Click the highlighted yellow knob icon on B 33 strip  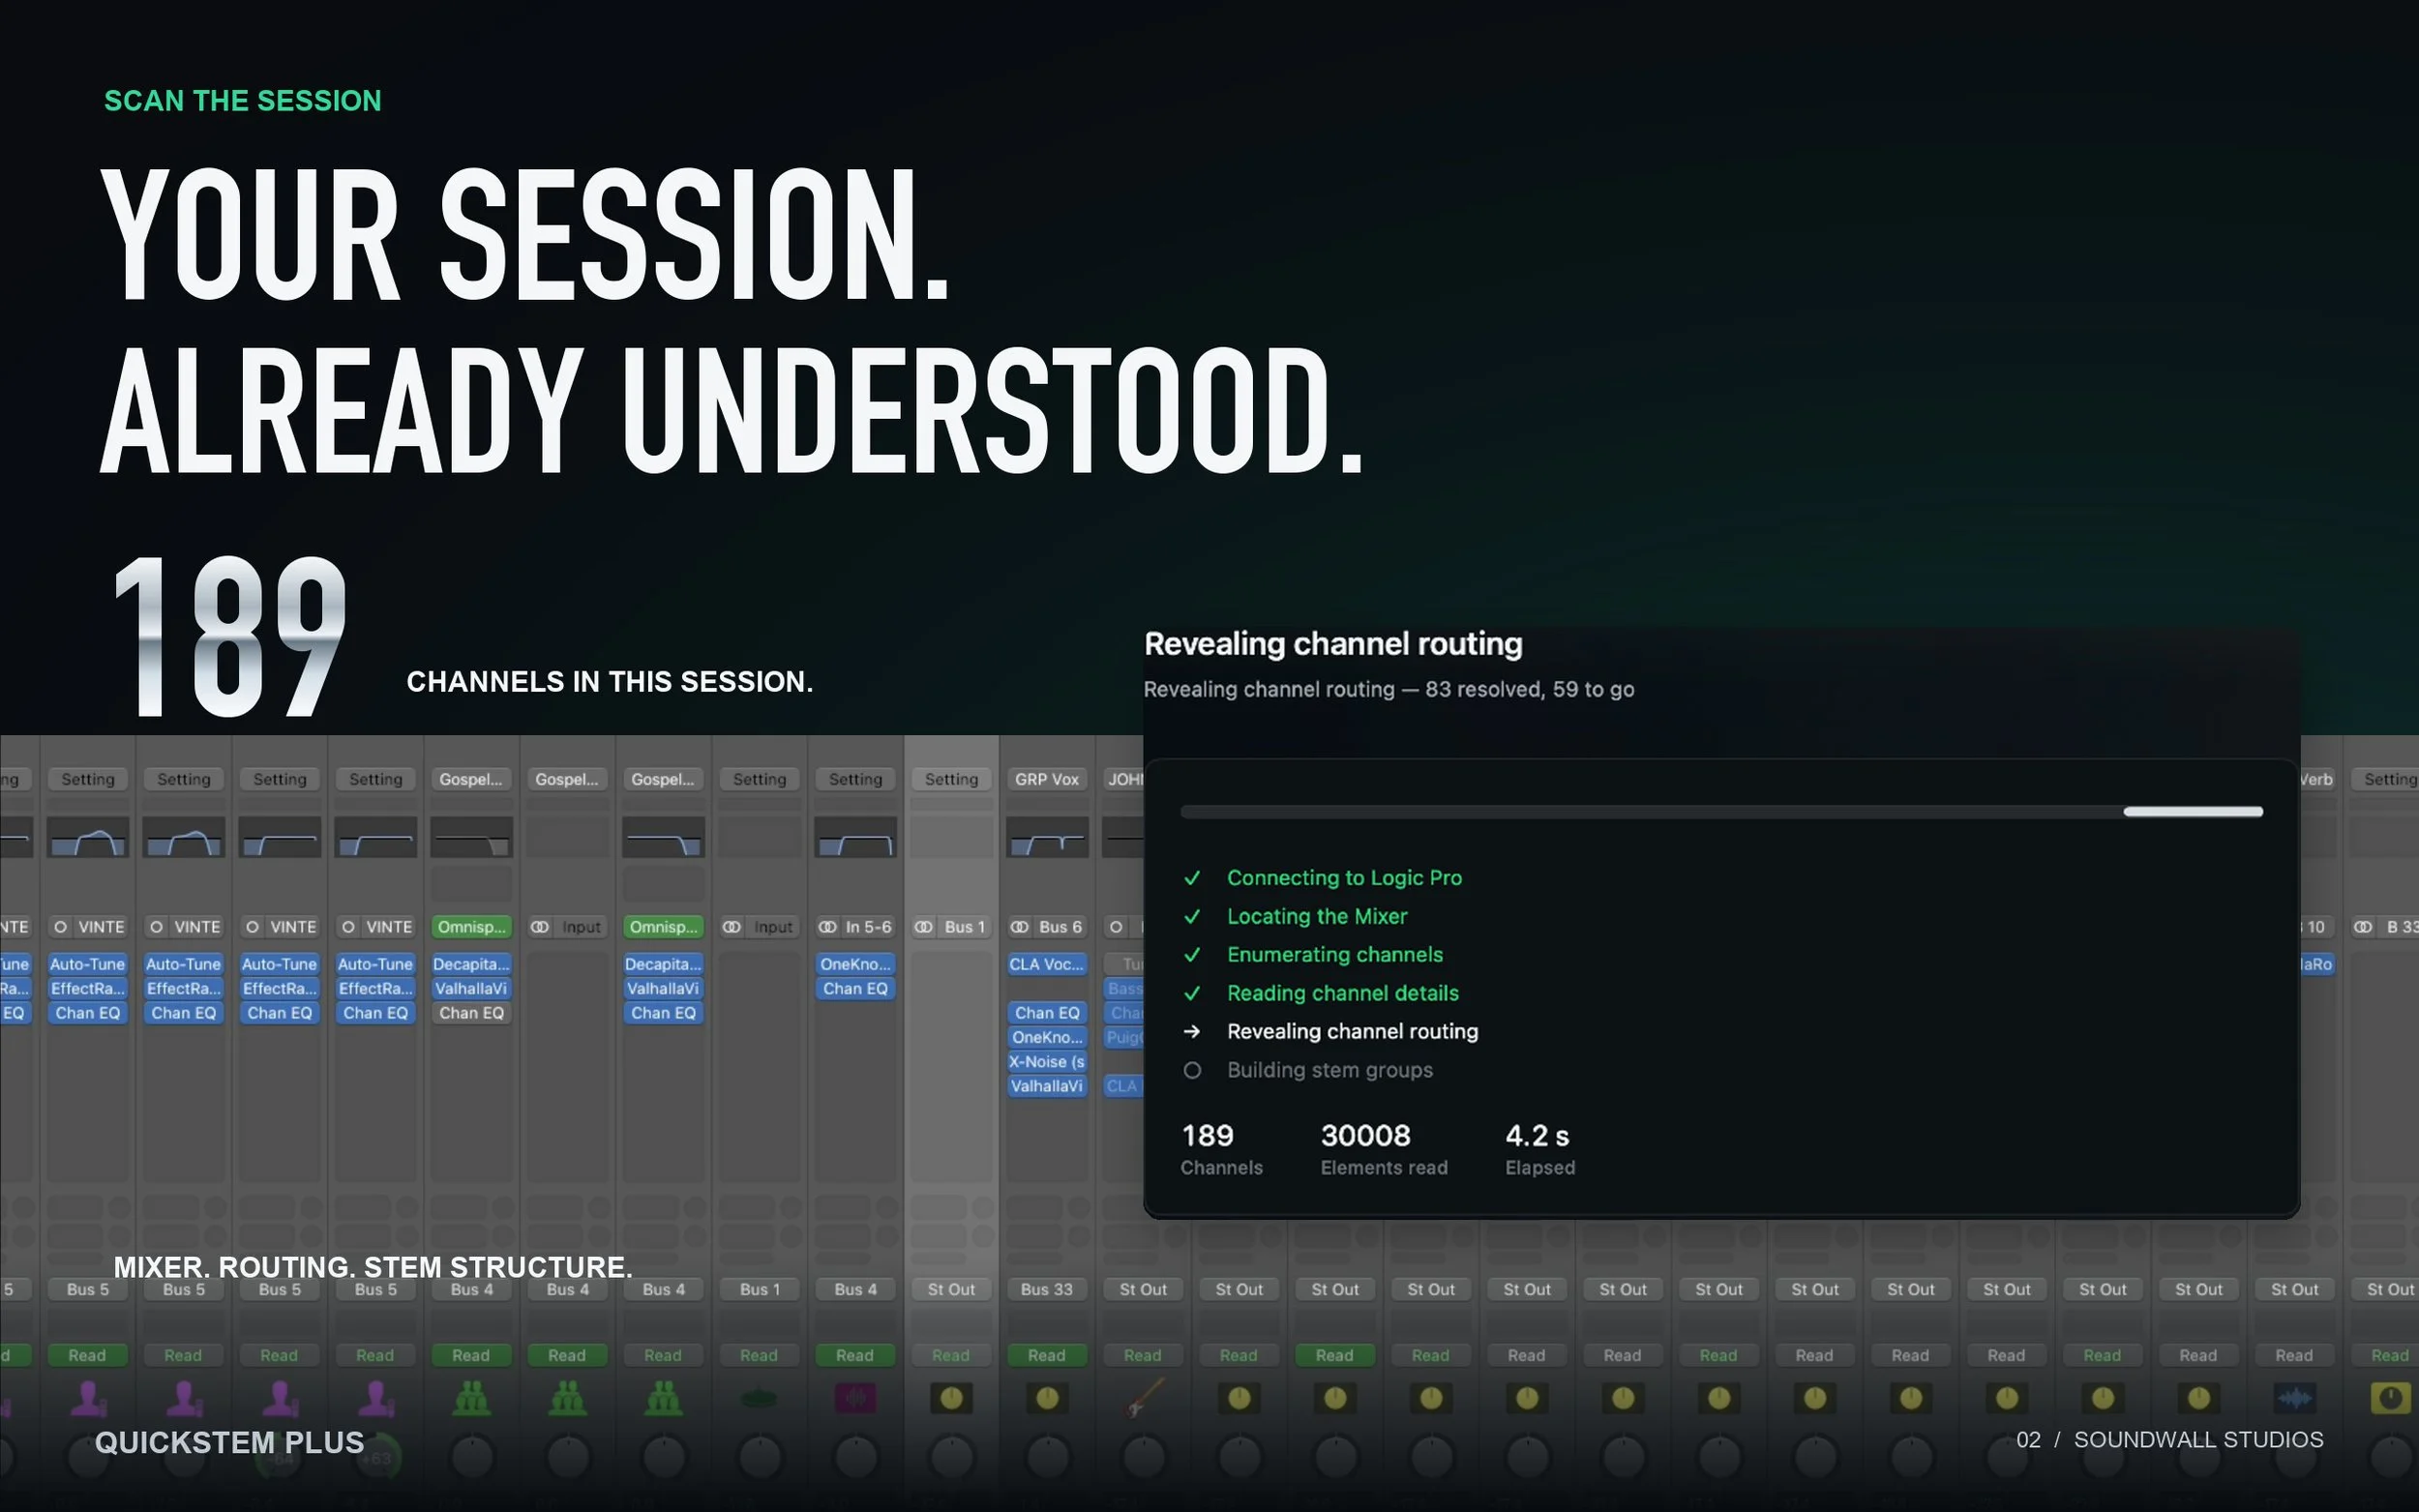coord(2390,1398)
